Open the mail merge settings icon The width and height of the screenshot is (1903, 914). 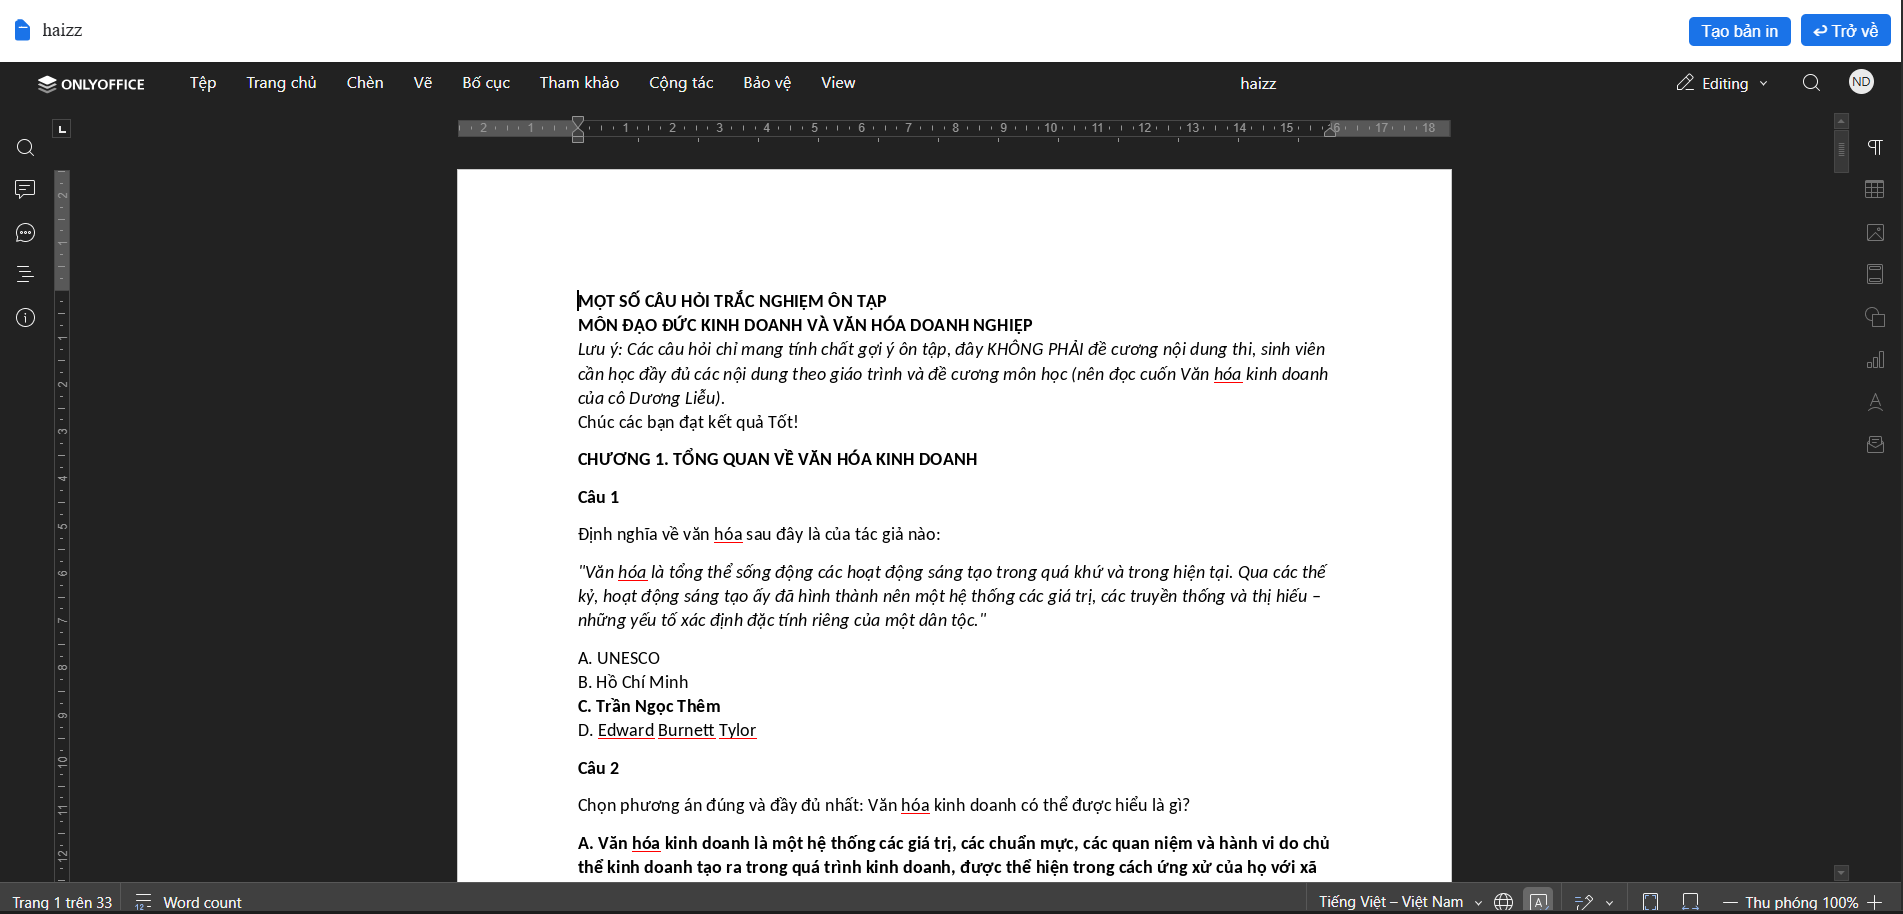(x=1875, y=445)
